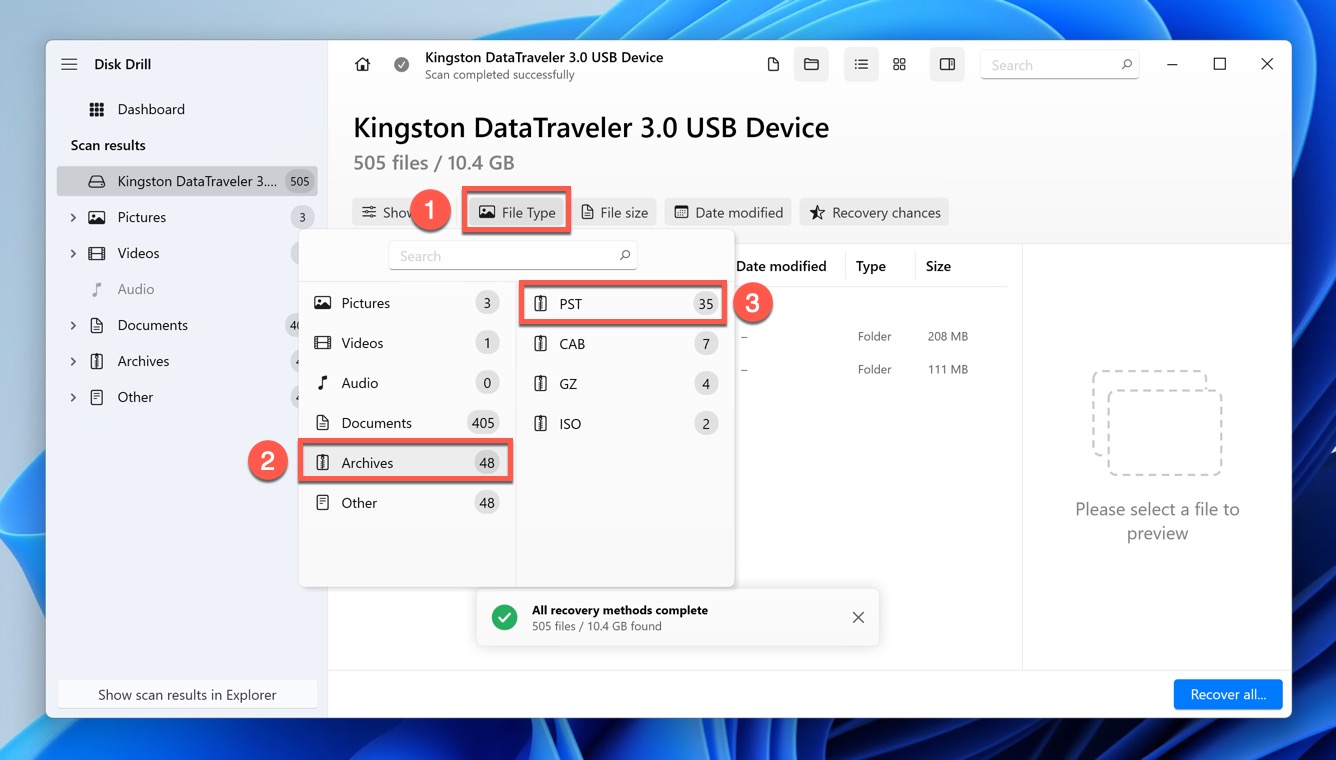Click the 111 MB folder row
Viewport: 1336px width, 760px height.
[870, 369]
